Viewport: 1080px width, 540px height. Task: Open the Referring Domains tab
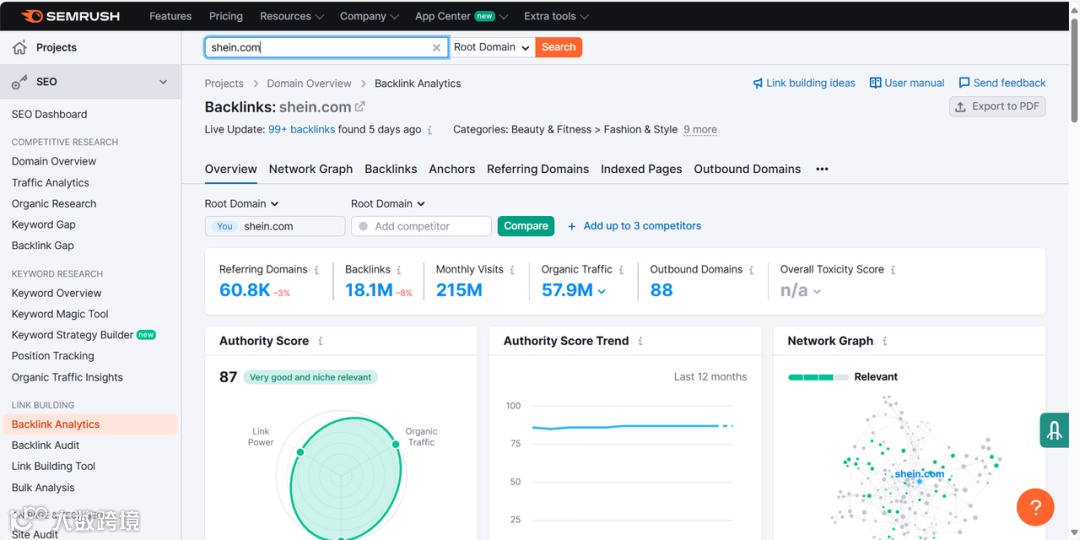(538, 169)
